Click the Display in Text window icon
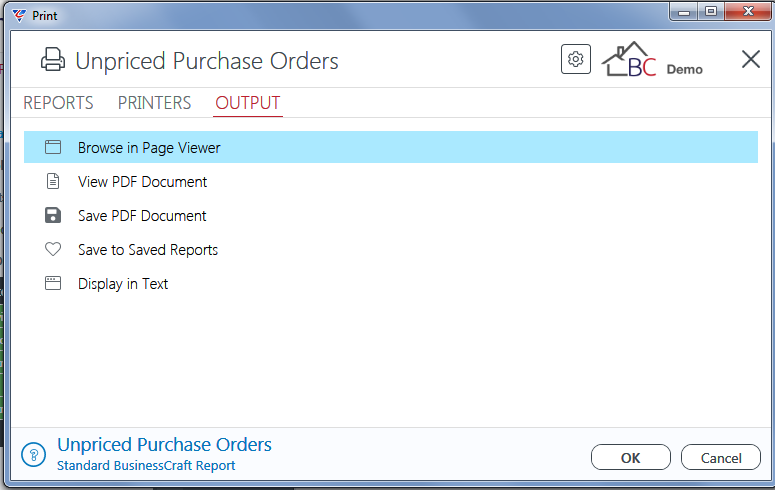Viewport: 775px width, 490px height. [53, 283]
